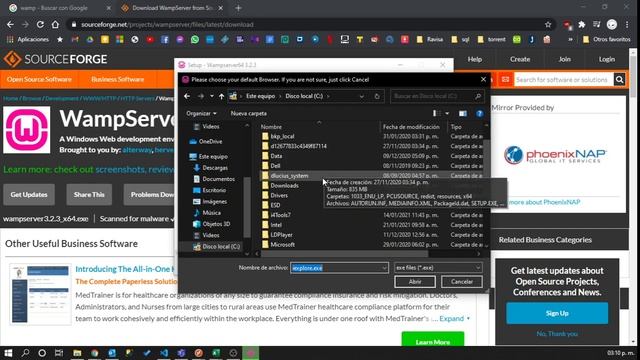Open the Business Software menu
Image resolution: width=640 pixels, height=360 pixels.
pos(118,80)
